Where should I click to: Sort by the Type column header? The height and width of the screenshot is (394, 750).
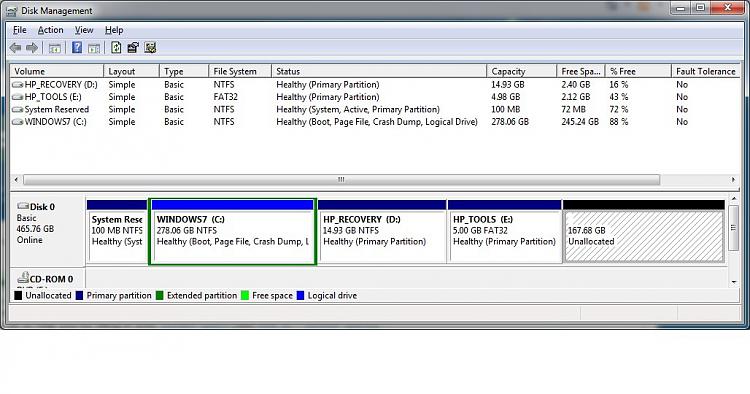pyautogui.click(x=184, y=71)
